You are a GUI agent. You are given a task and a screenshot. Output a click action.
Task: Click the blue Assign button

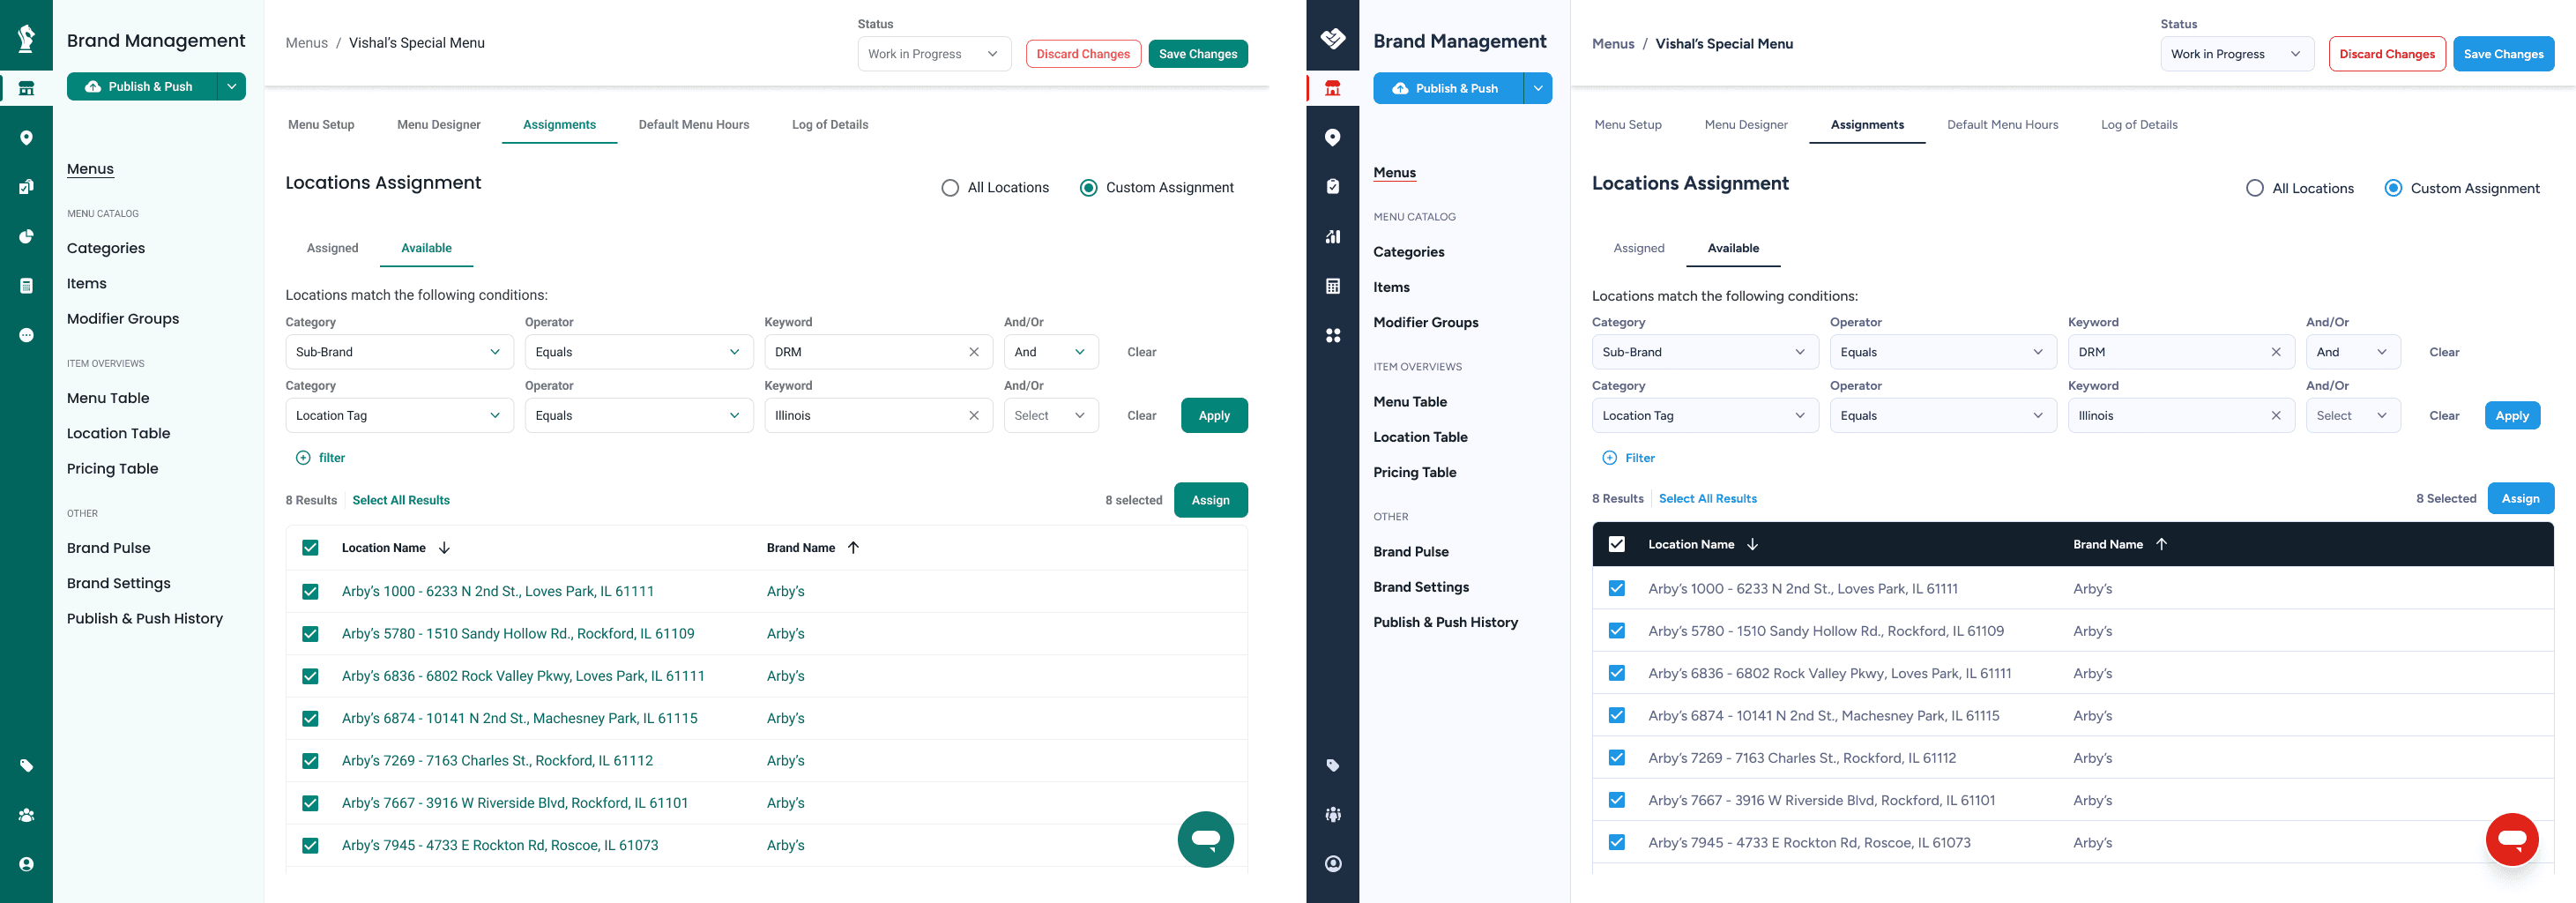coord(2520,499)
